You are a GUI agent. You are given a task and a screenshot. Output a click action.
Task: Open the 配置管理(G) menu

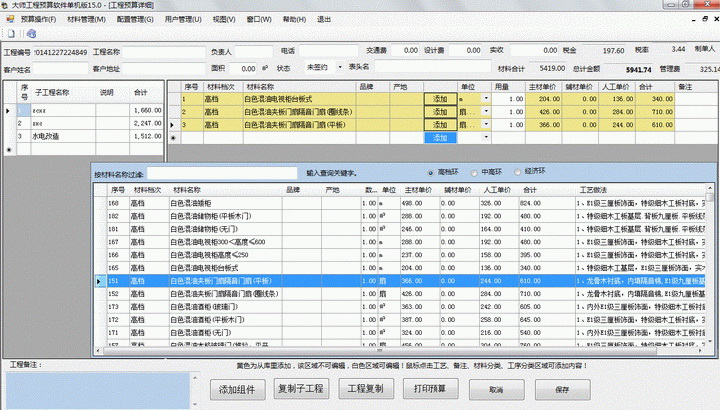coord(135,19)
